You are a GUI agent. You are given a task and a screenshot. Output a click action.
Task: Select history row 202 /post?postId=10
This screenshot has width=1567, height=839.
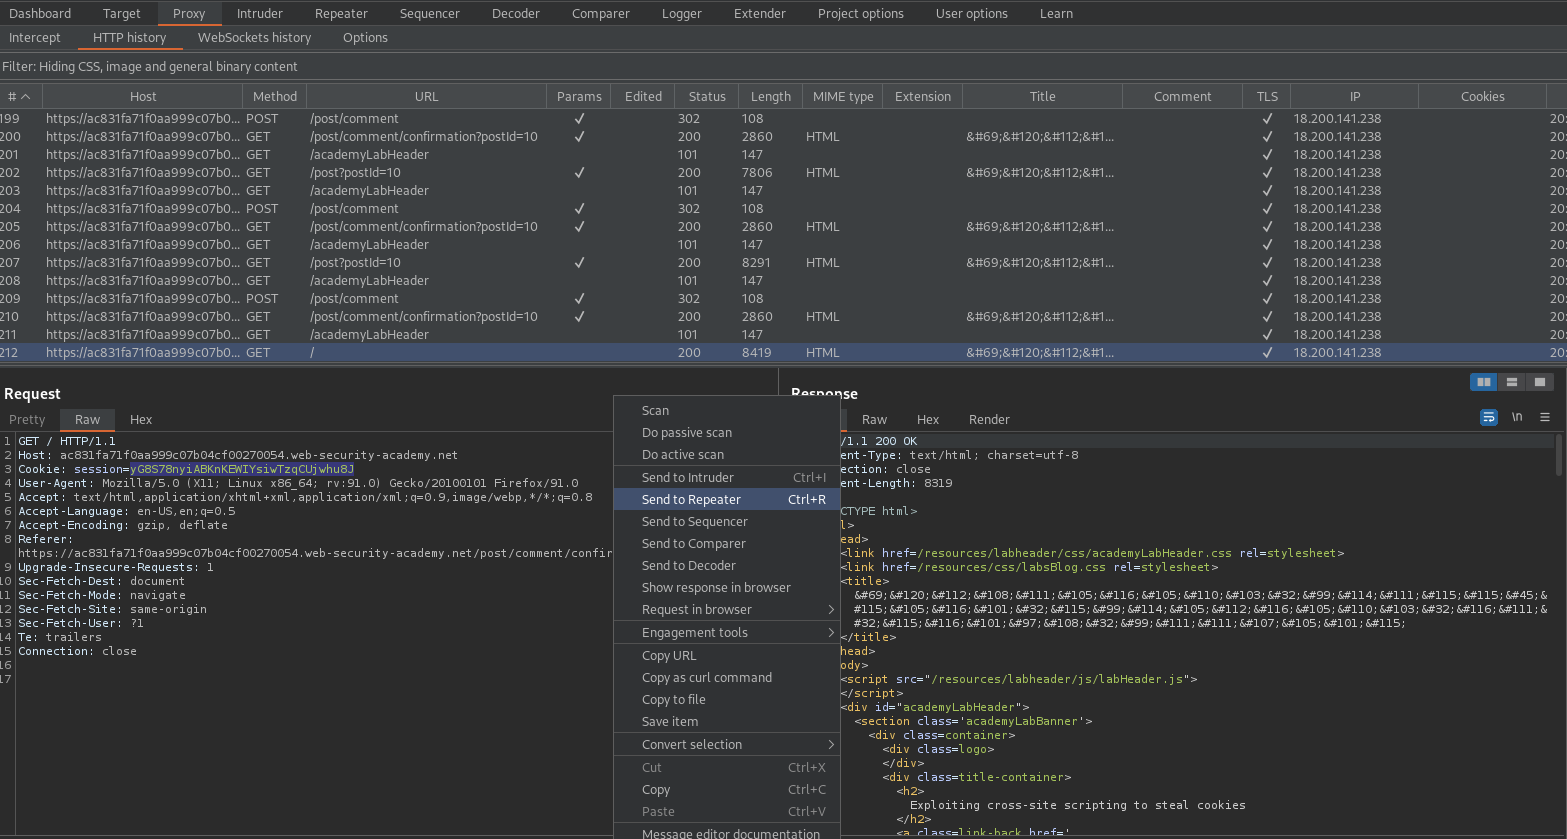[x=783, y=173]
